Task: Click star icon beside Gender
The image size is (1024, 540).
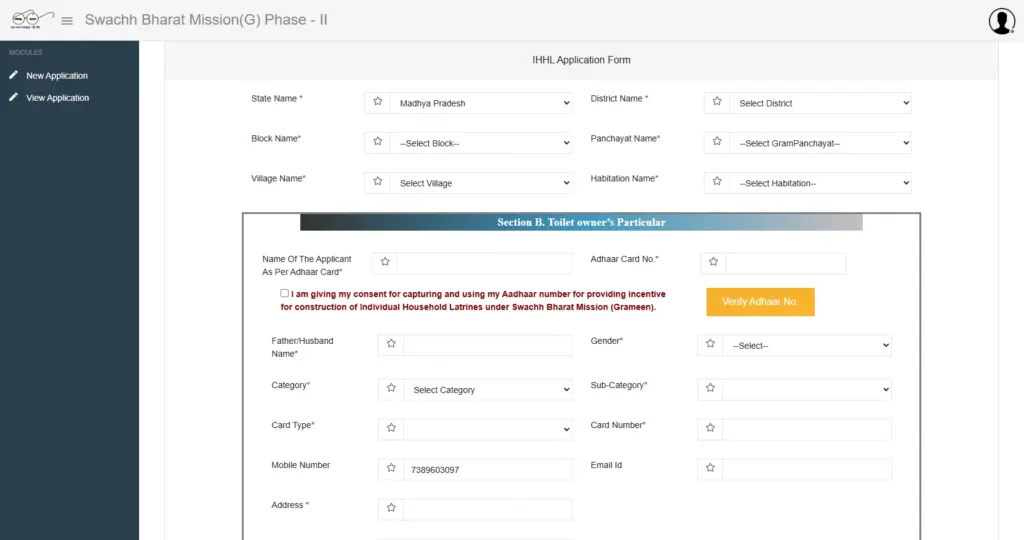Action: [x=710, y=344]
